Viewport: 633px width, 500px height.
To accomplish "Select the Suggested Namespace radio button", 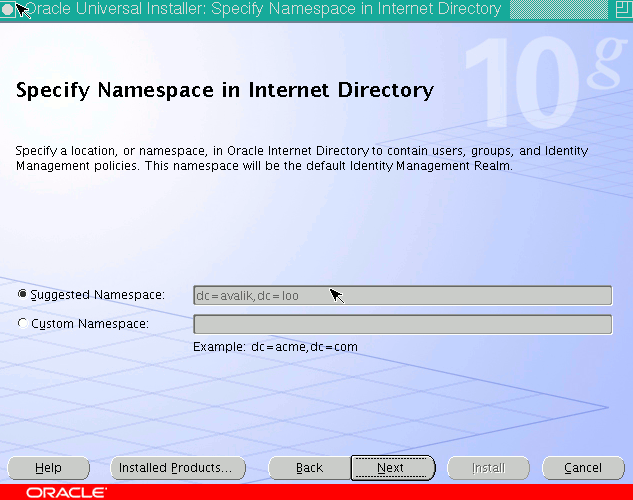I will point(23,294).
